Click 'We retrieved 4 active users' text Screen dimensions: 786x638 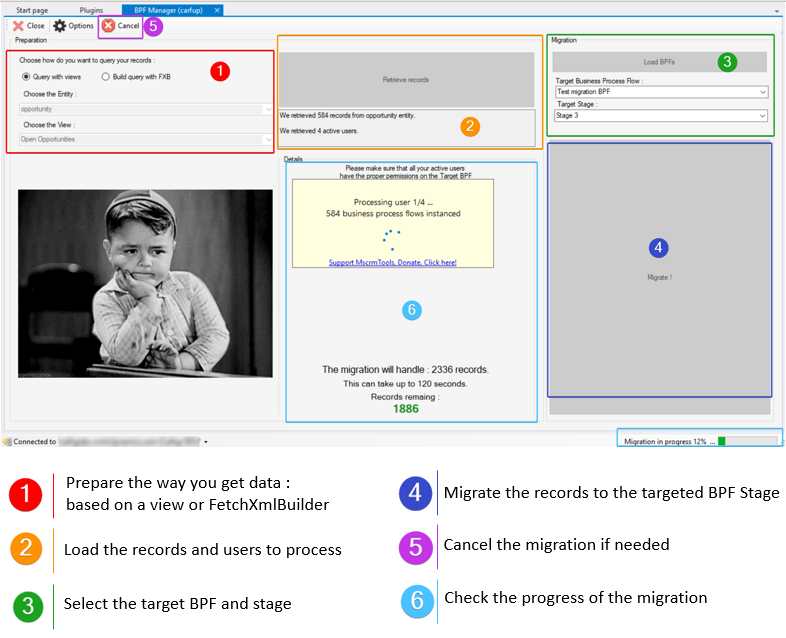(319, 131)
